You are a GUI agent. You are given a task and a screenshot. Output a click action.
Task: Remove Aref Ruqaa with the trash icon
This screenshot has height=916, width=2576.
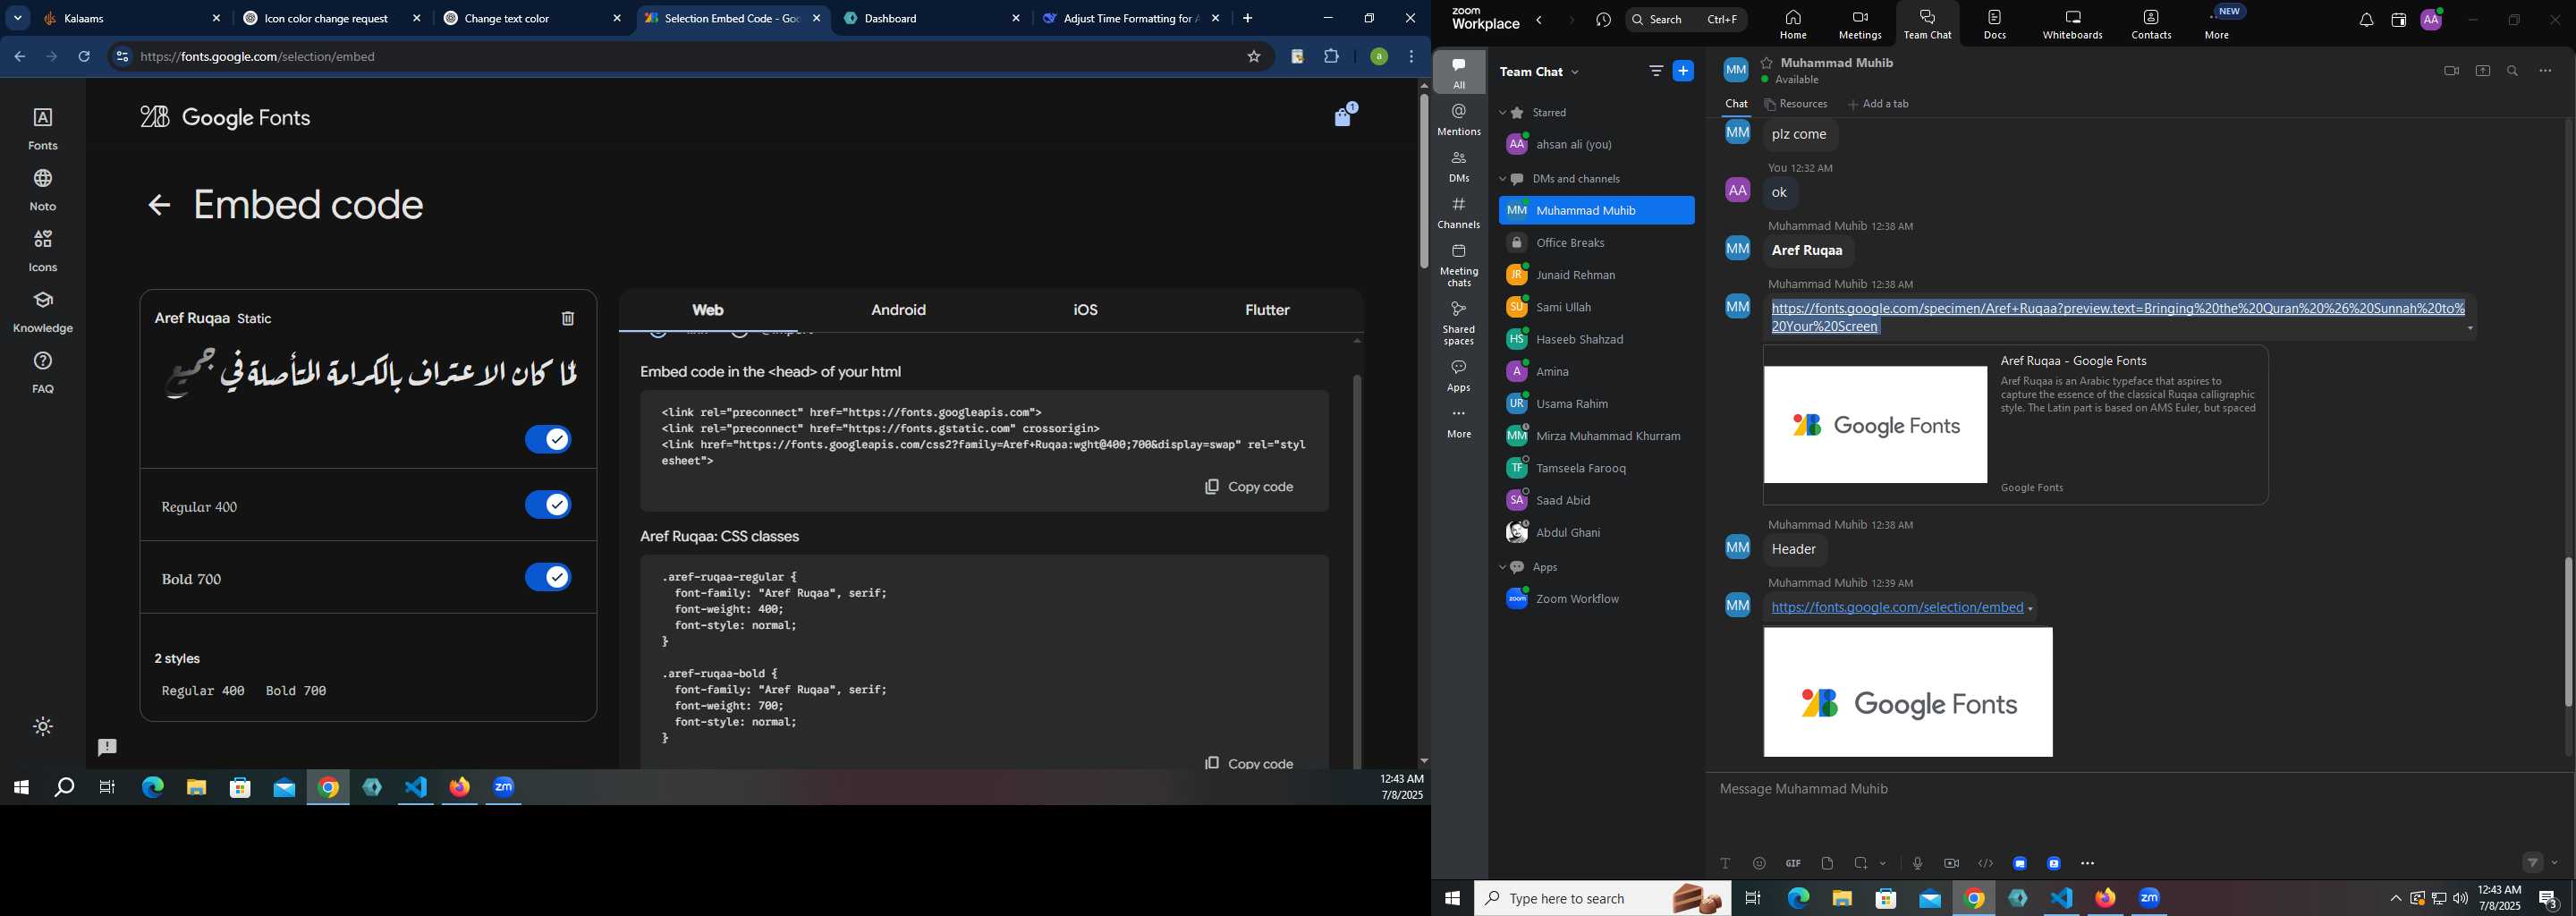568,318
